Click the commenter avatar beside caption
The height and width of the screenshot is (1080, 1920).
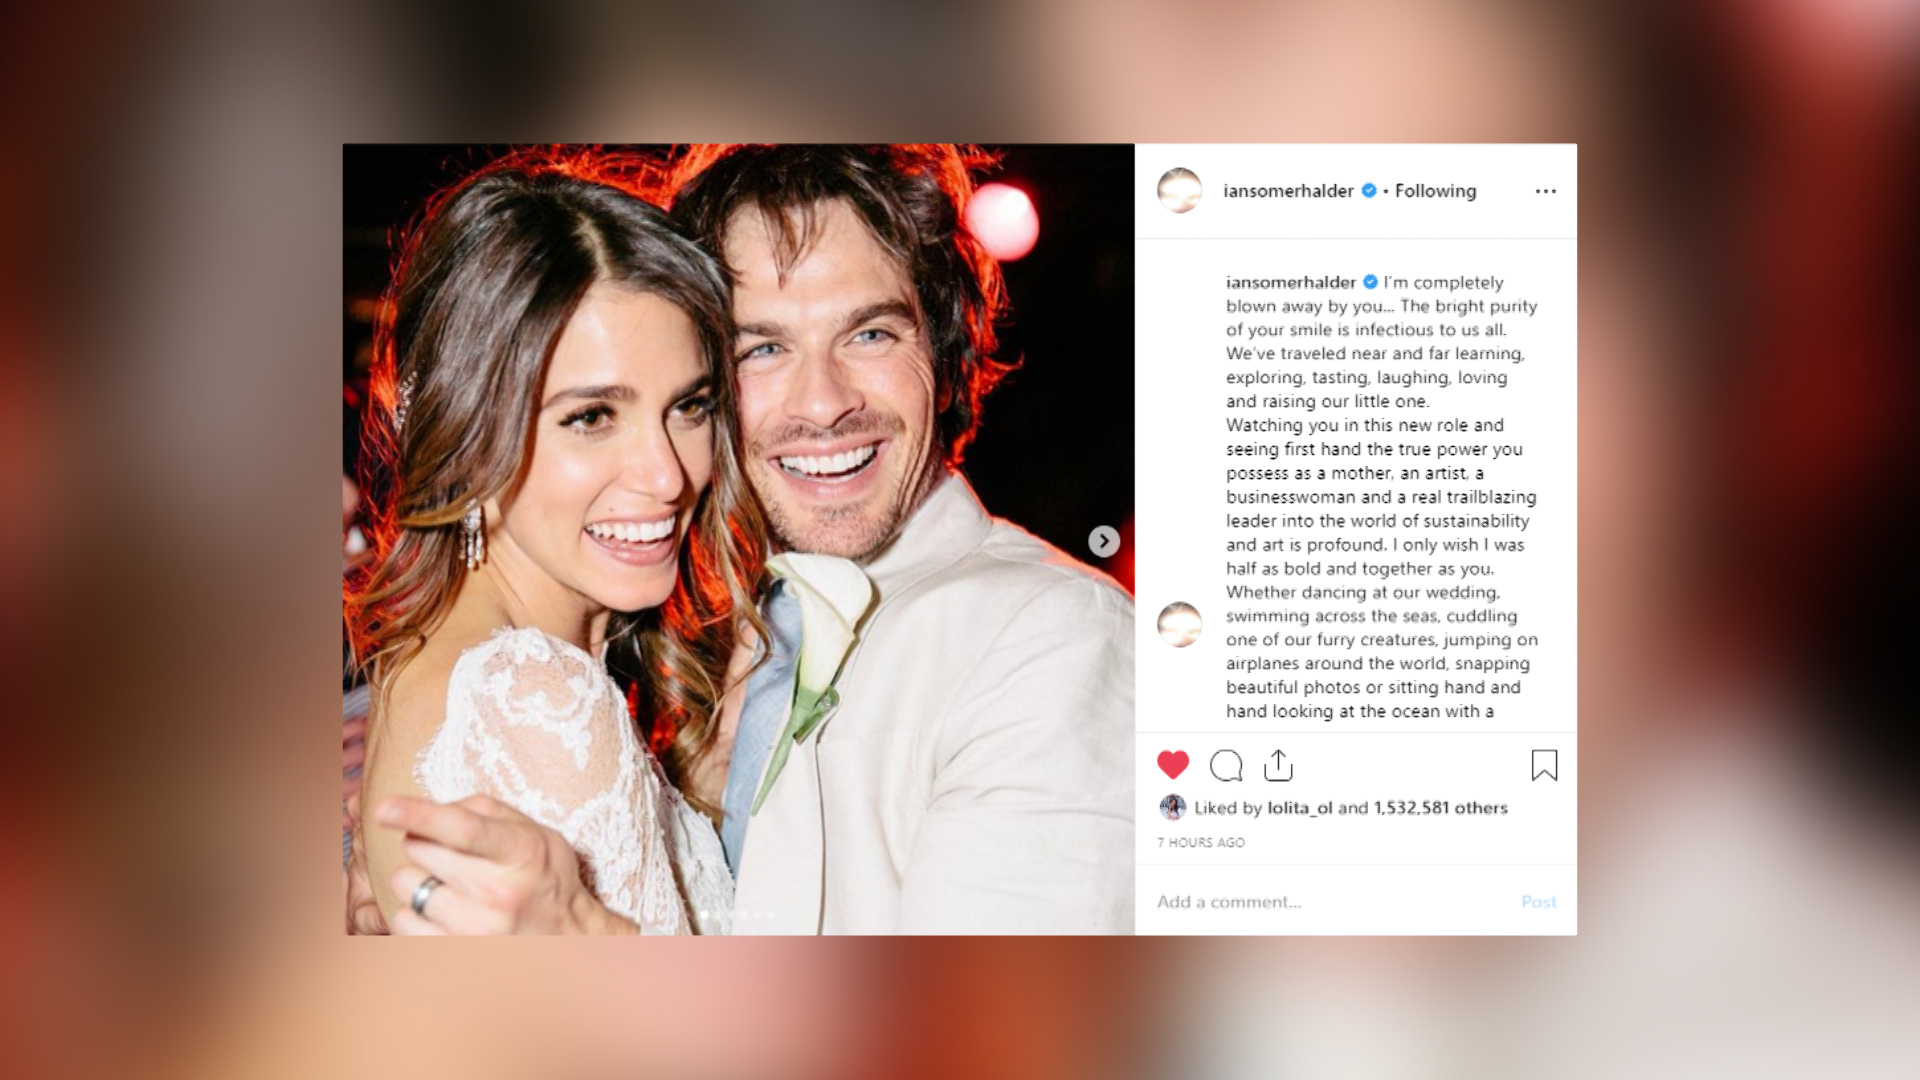tap(1179, 624)
